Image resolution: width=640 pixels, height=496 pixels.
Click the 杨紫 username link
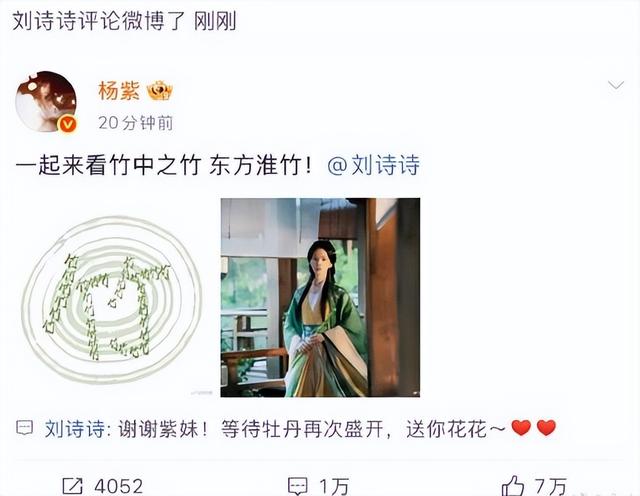pos(119,91)
